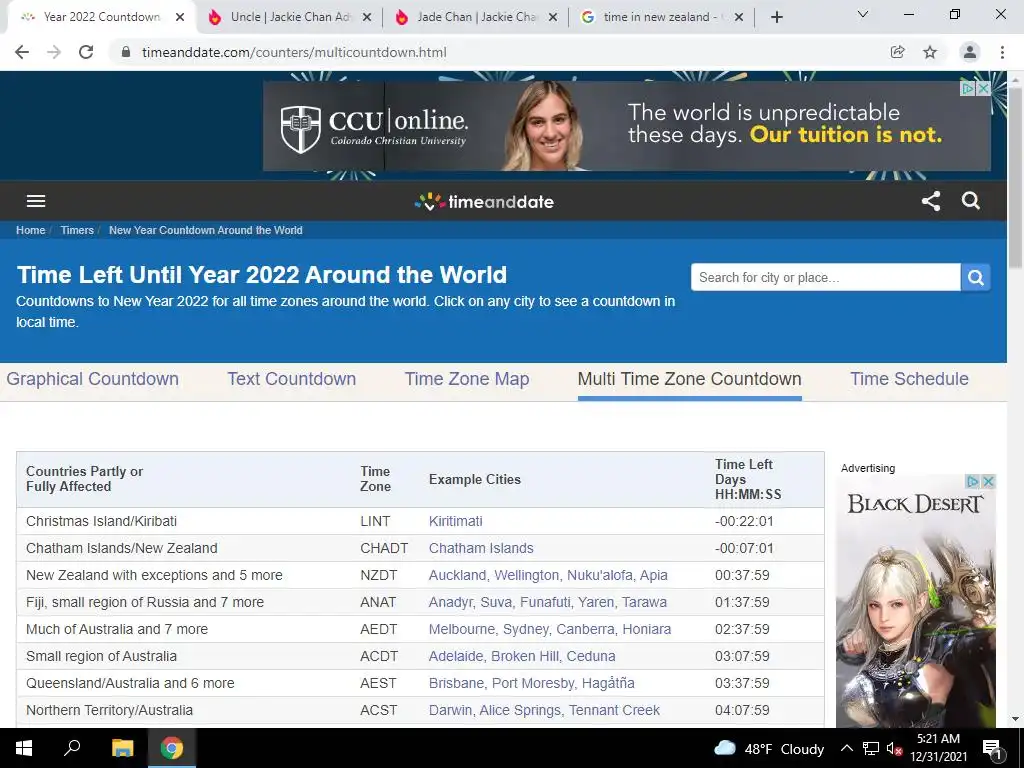Open Chatham Islands city link
This screenshot has height=768, width=1024.
[x=481, y=549]
